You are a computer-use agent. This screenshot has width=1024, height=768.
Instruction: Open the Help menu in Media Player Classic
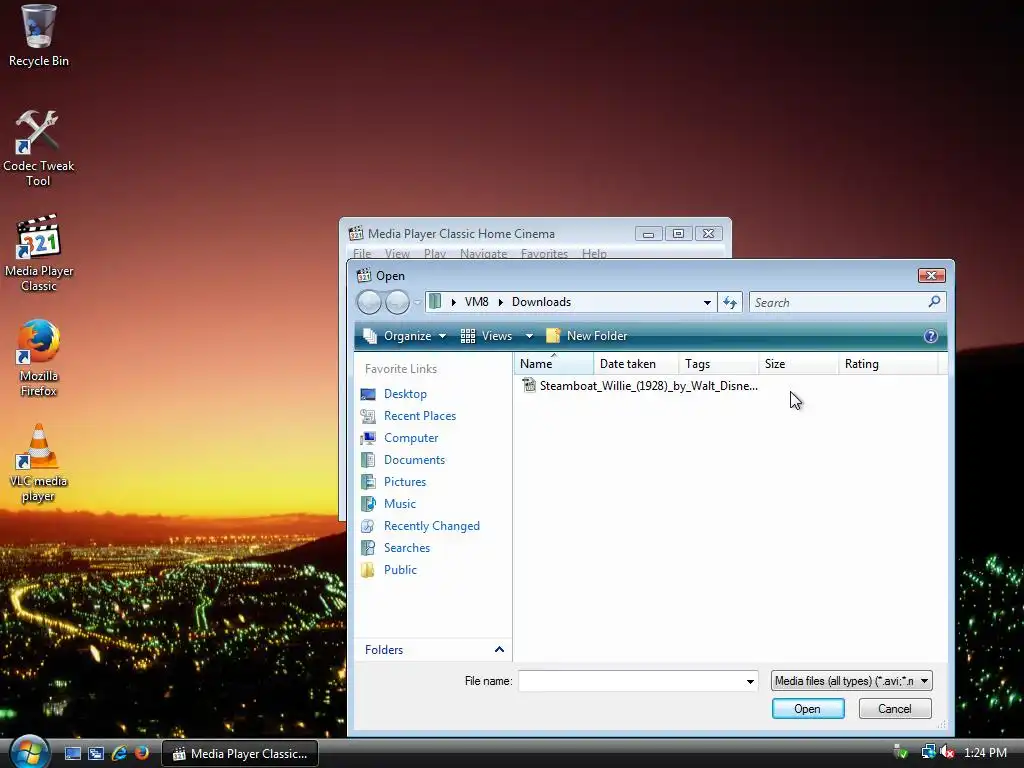point(594,253)
